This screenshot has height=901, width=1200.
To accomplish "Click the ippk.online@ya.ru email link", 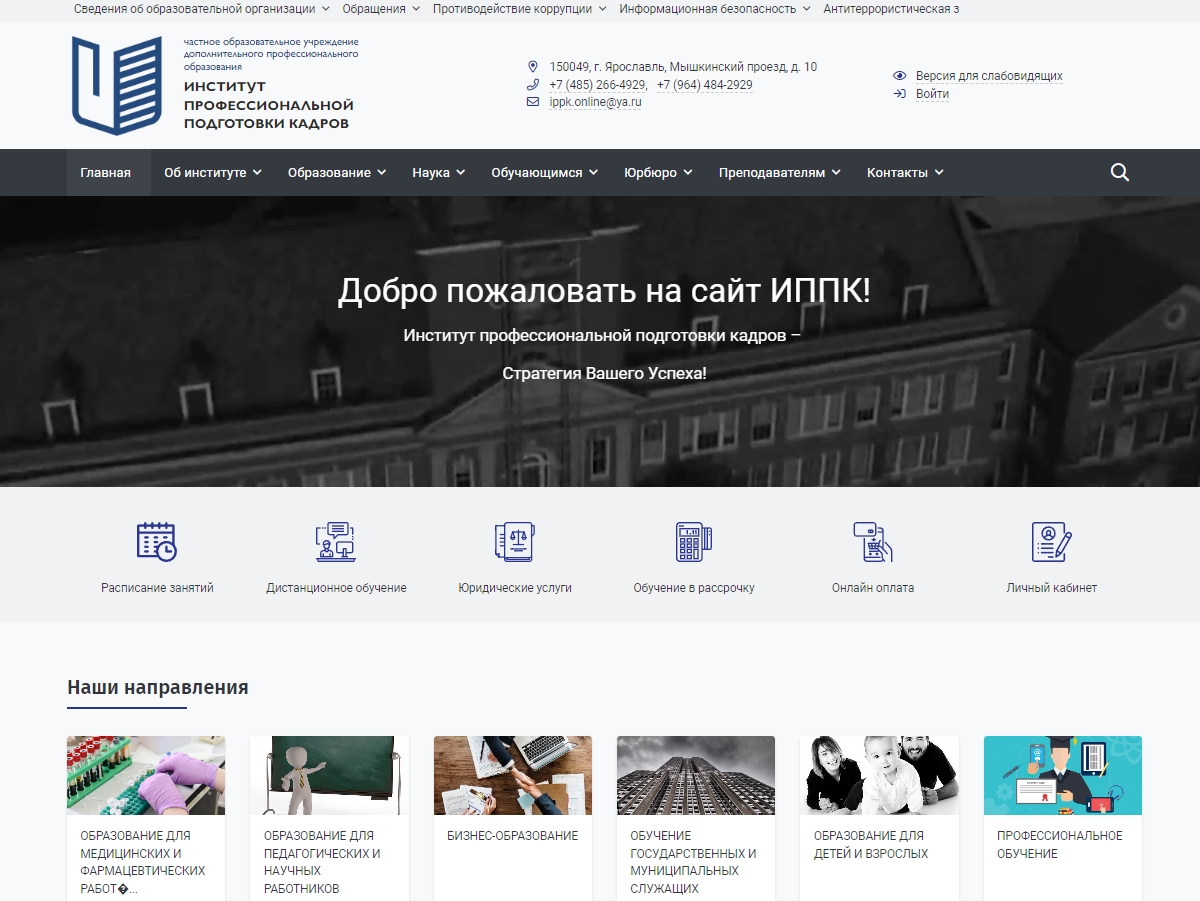I will 595,102.
